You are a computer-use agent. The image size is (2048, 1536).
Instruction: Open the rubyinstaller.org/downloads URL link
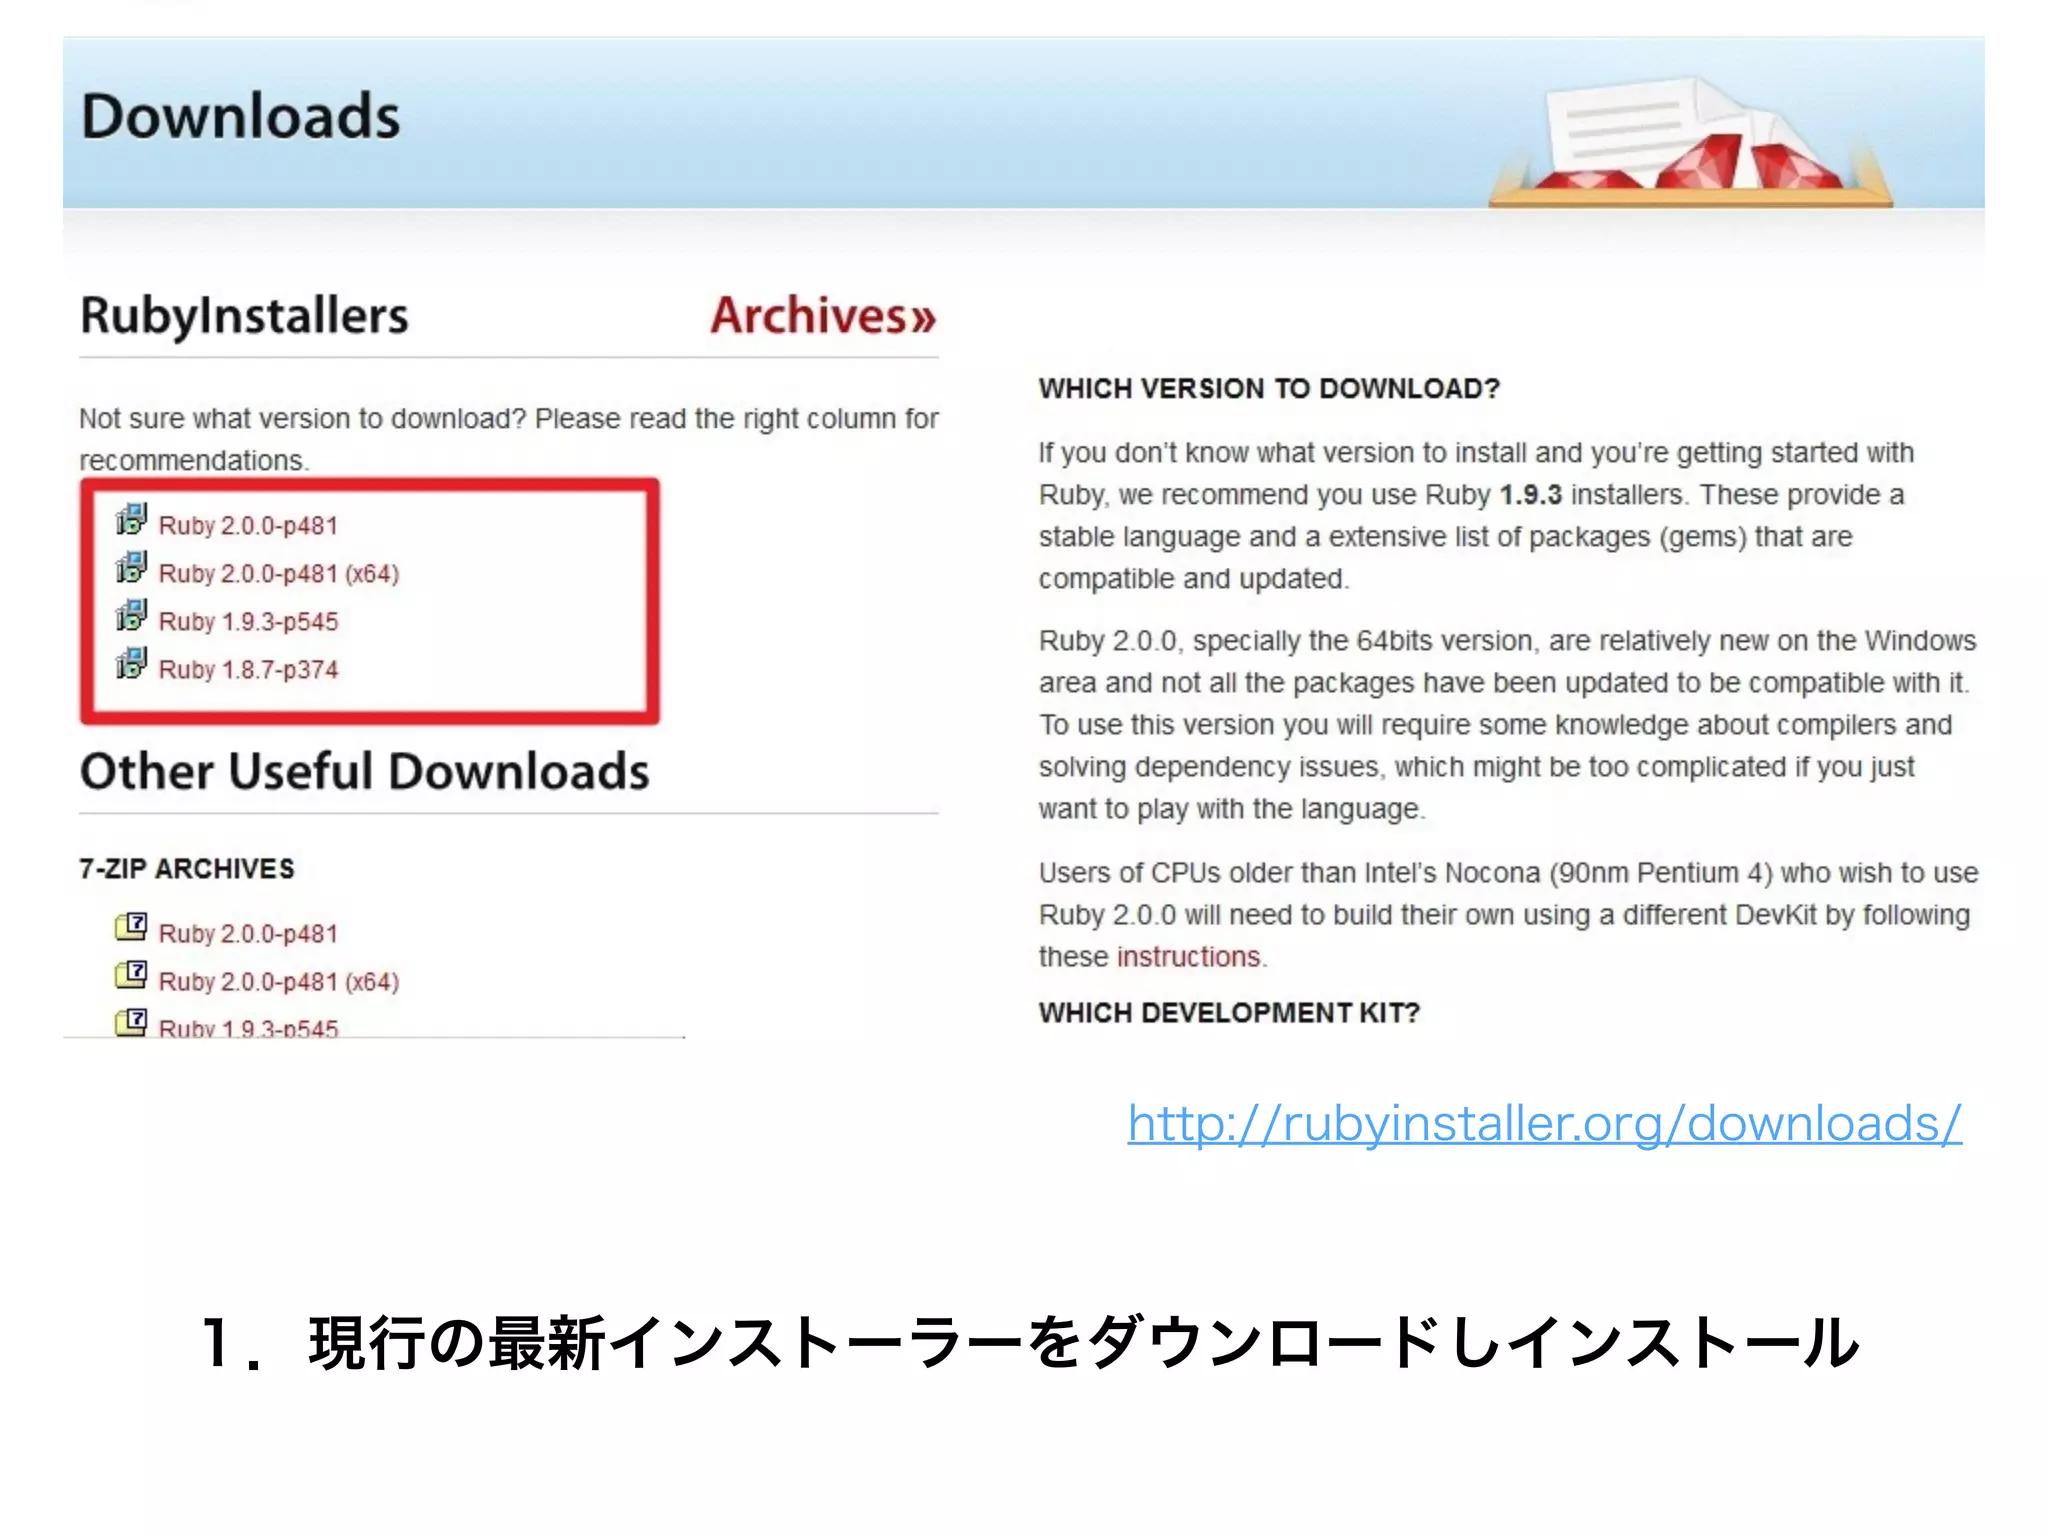click(x=1545, y=1124)
